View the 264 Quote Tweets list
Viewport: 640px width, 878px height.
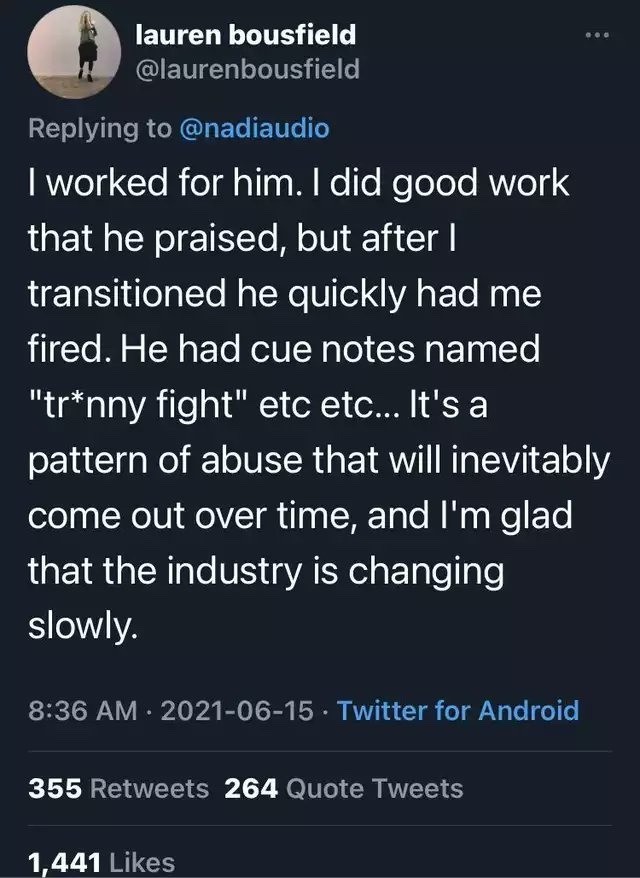[344, 788]
